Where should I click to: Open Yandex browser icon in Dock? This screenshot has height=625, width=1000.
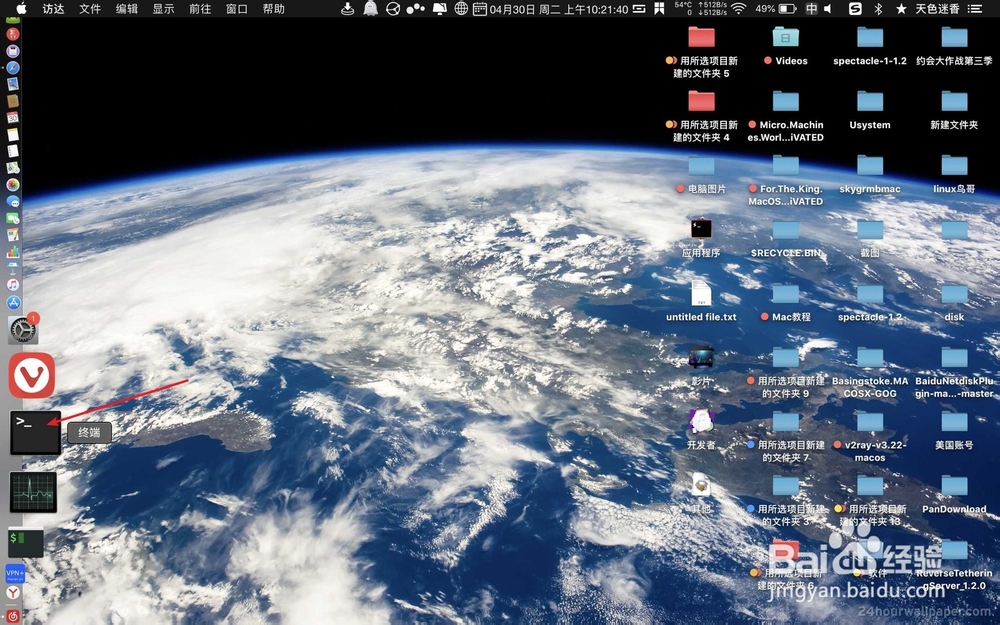13,593
